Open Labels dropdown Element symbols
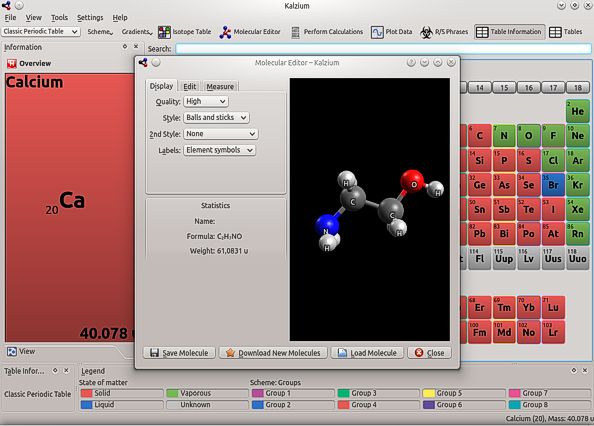The height and width of the screenshot is (426, 594). (219, 150)
